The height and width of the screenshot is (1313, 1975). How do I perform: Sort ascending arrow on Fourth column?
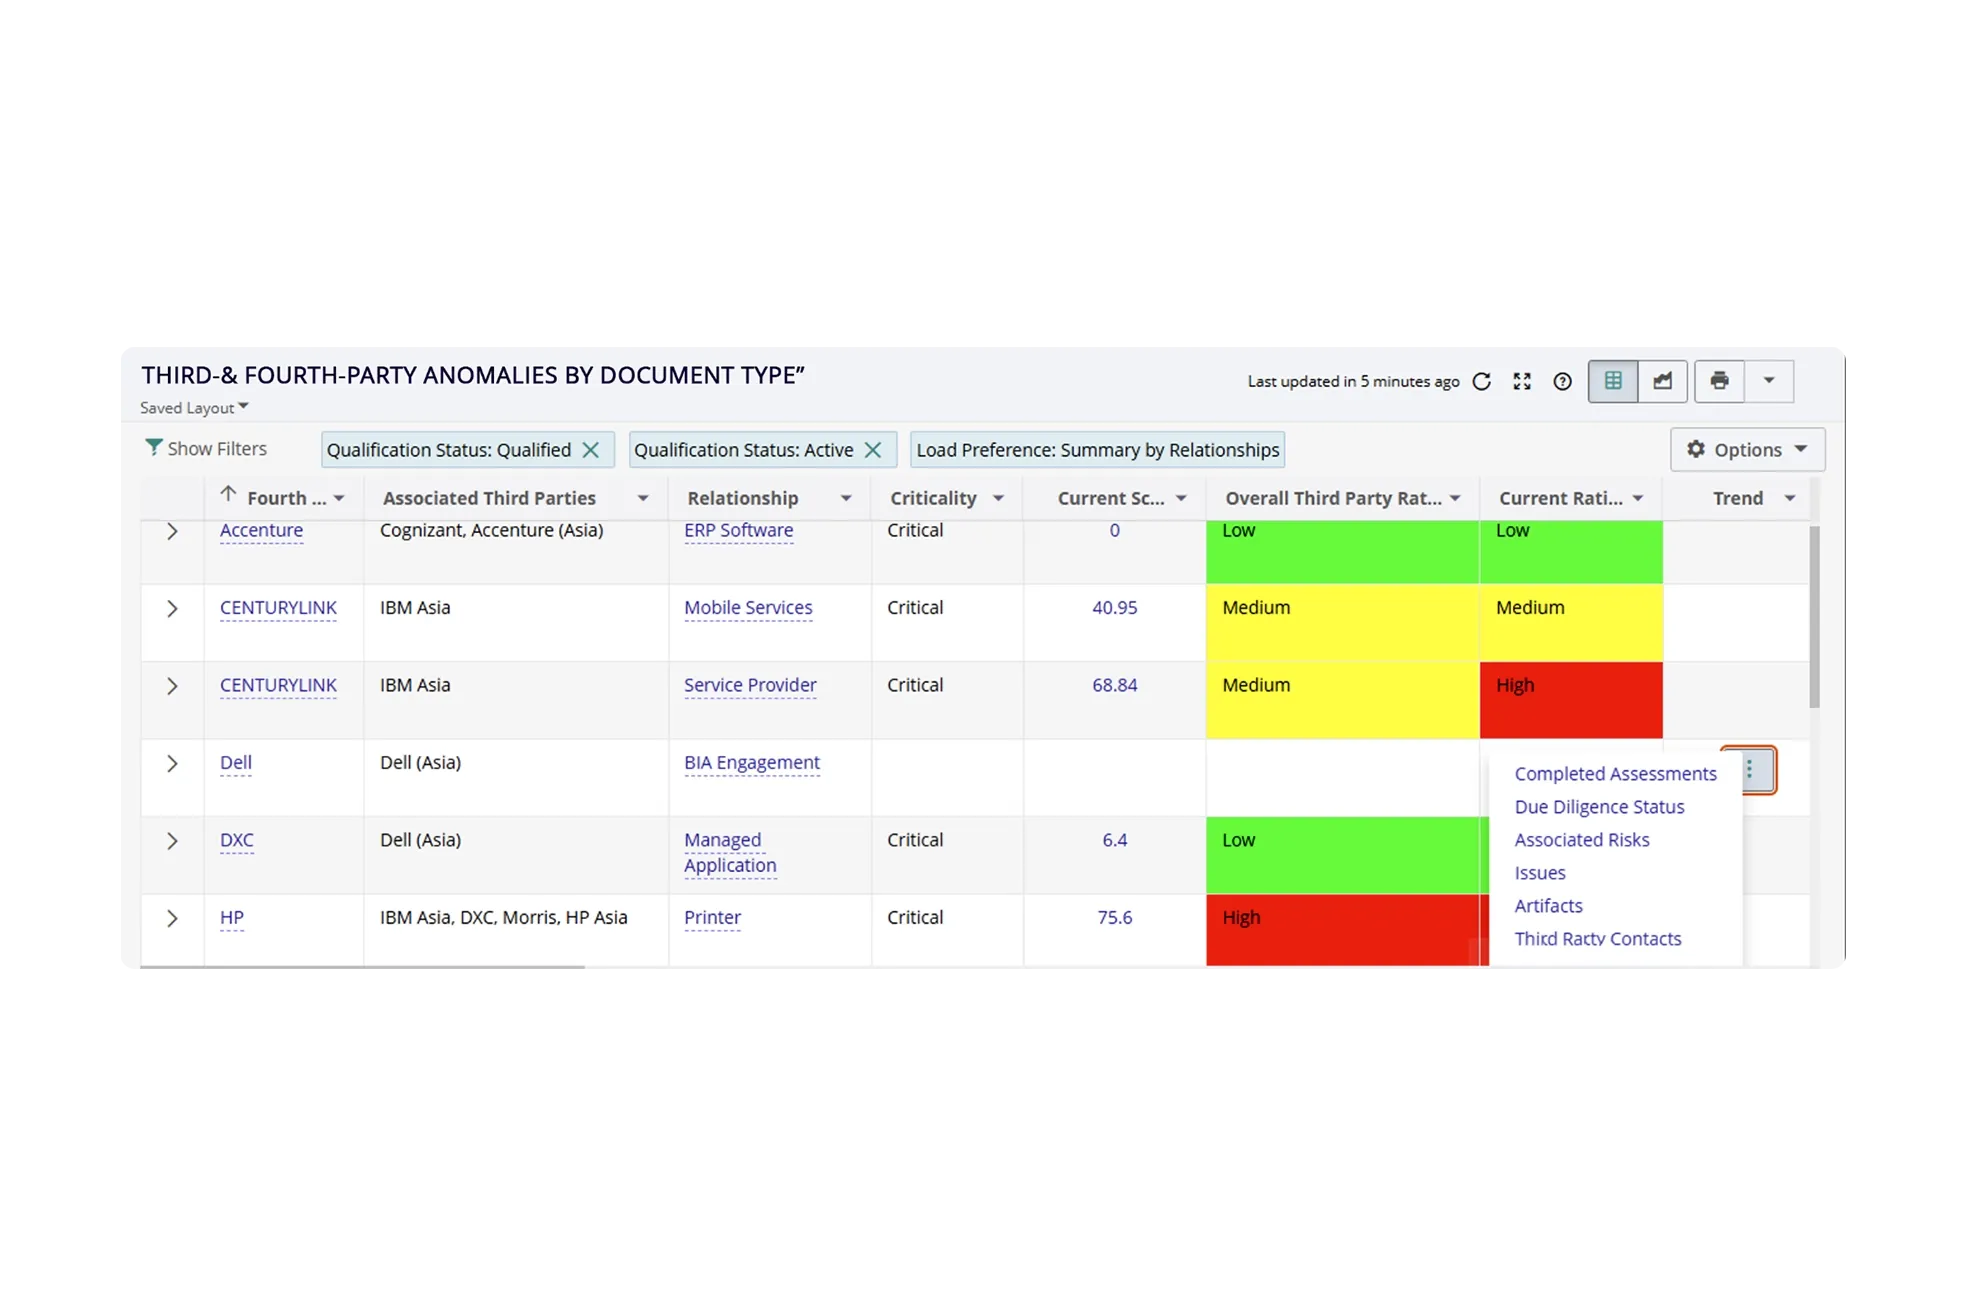click(228, 495)
